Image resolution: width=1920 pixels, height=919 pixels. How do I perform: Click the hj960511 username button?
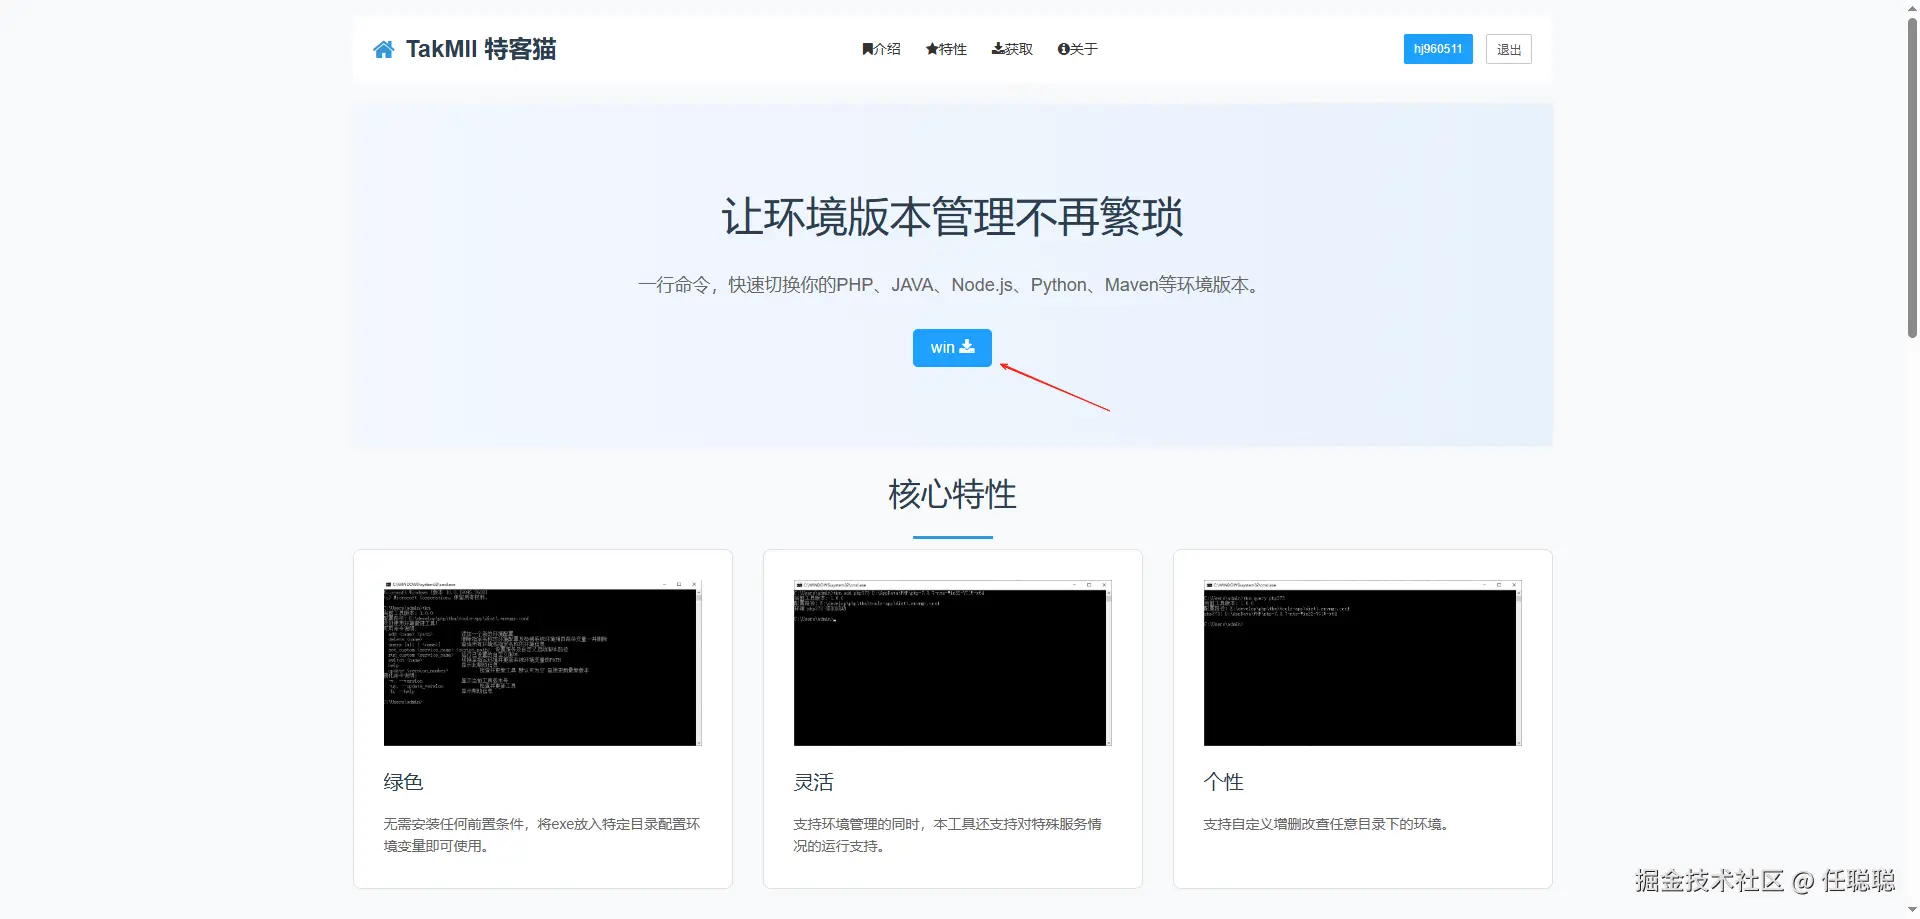tap(1438, 48)
